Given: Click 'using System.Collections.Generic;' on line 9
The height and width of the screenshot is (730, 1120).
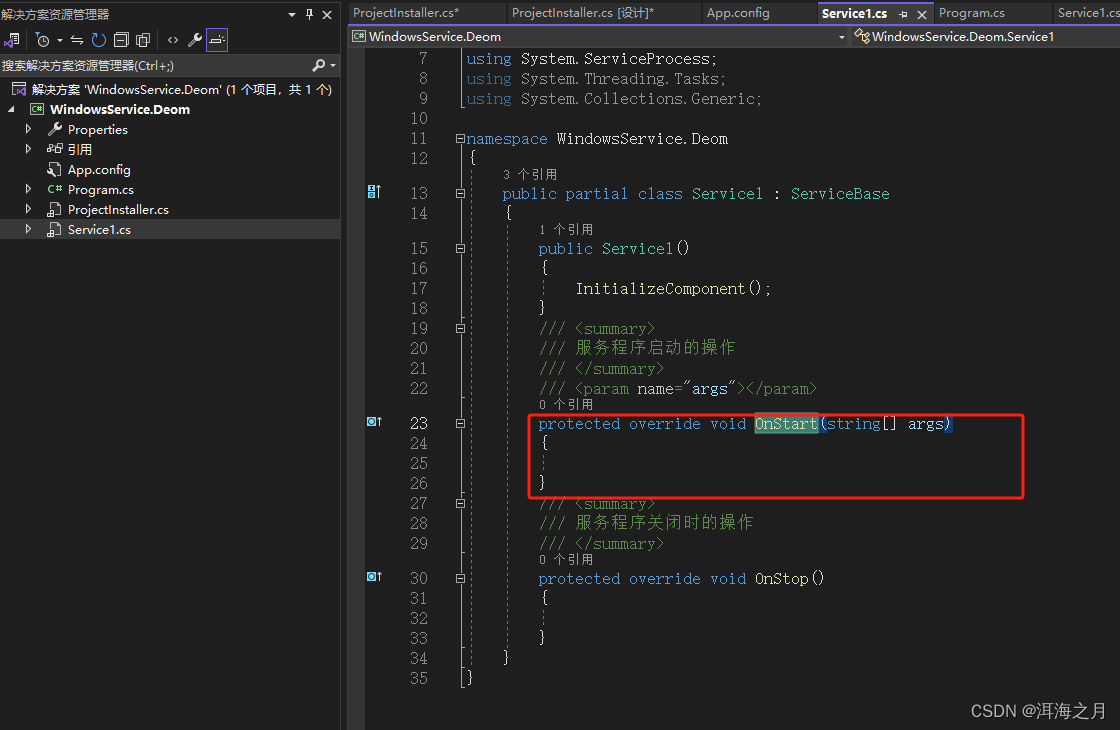Looking at the screenshot, I should pyautogui.click(x=614, y=99).
